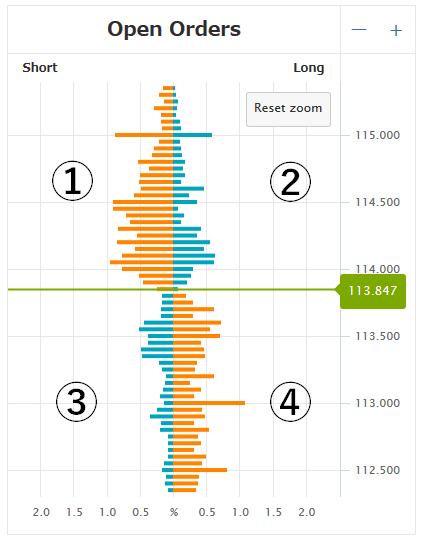Select the circled number 1 marker
This screenshot has width=426, height=537.
pos(72,181)
